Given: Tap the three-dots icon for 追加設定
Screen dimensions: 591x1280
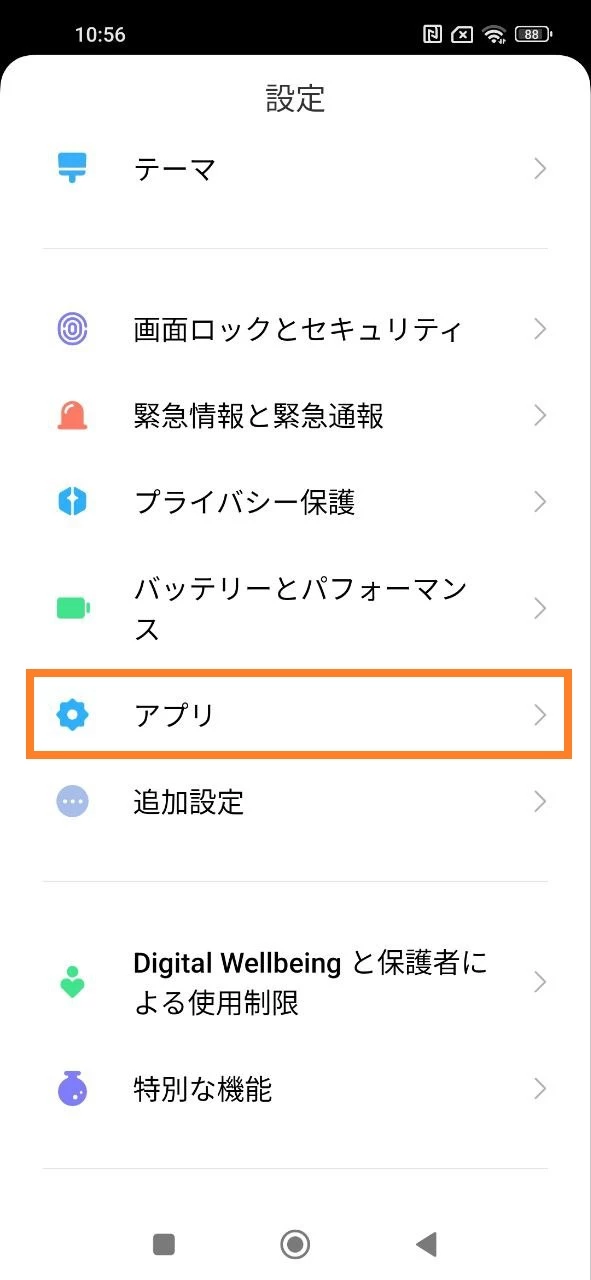Looking at the screenshot, I should pyautogui.click(x=73, y=801).
